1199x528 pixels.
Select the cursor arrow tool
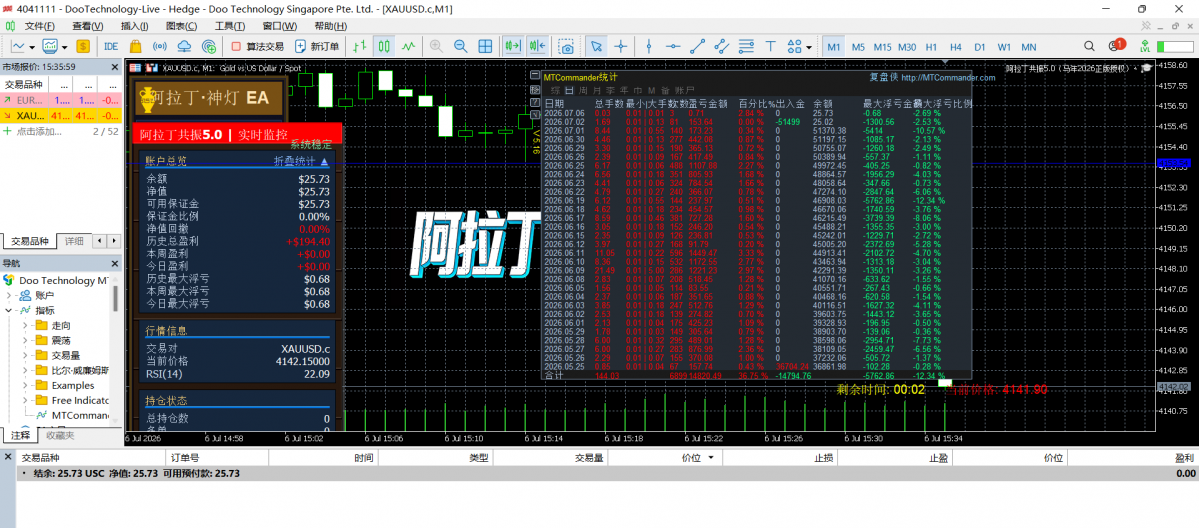coord(595,46)
